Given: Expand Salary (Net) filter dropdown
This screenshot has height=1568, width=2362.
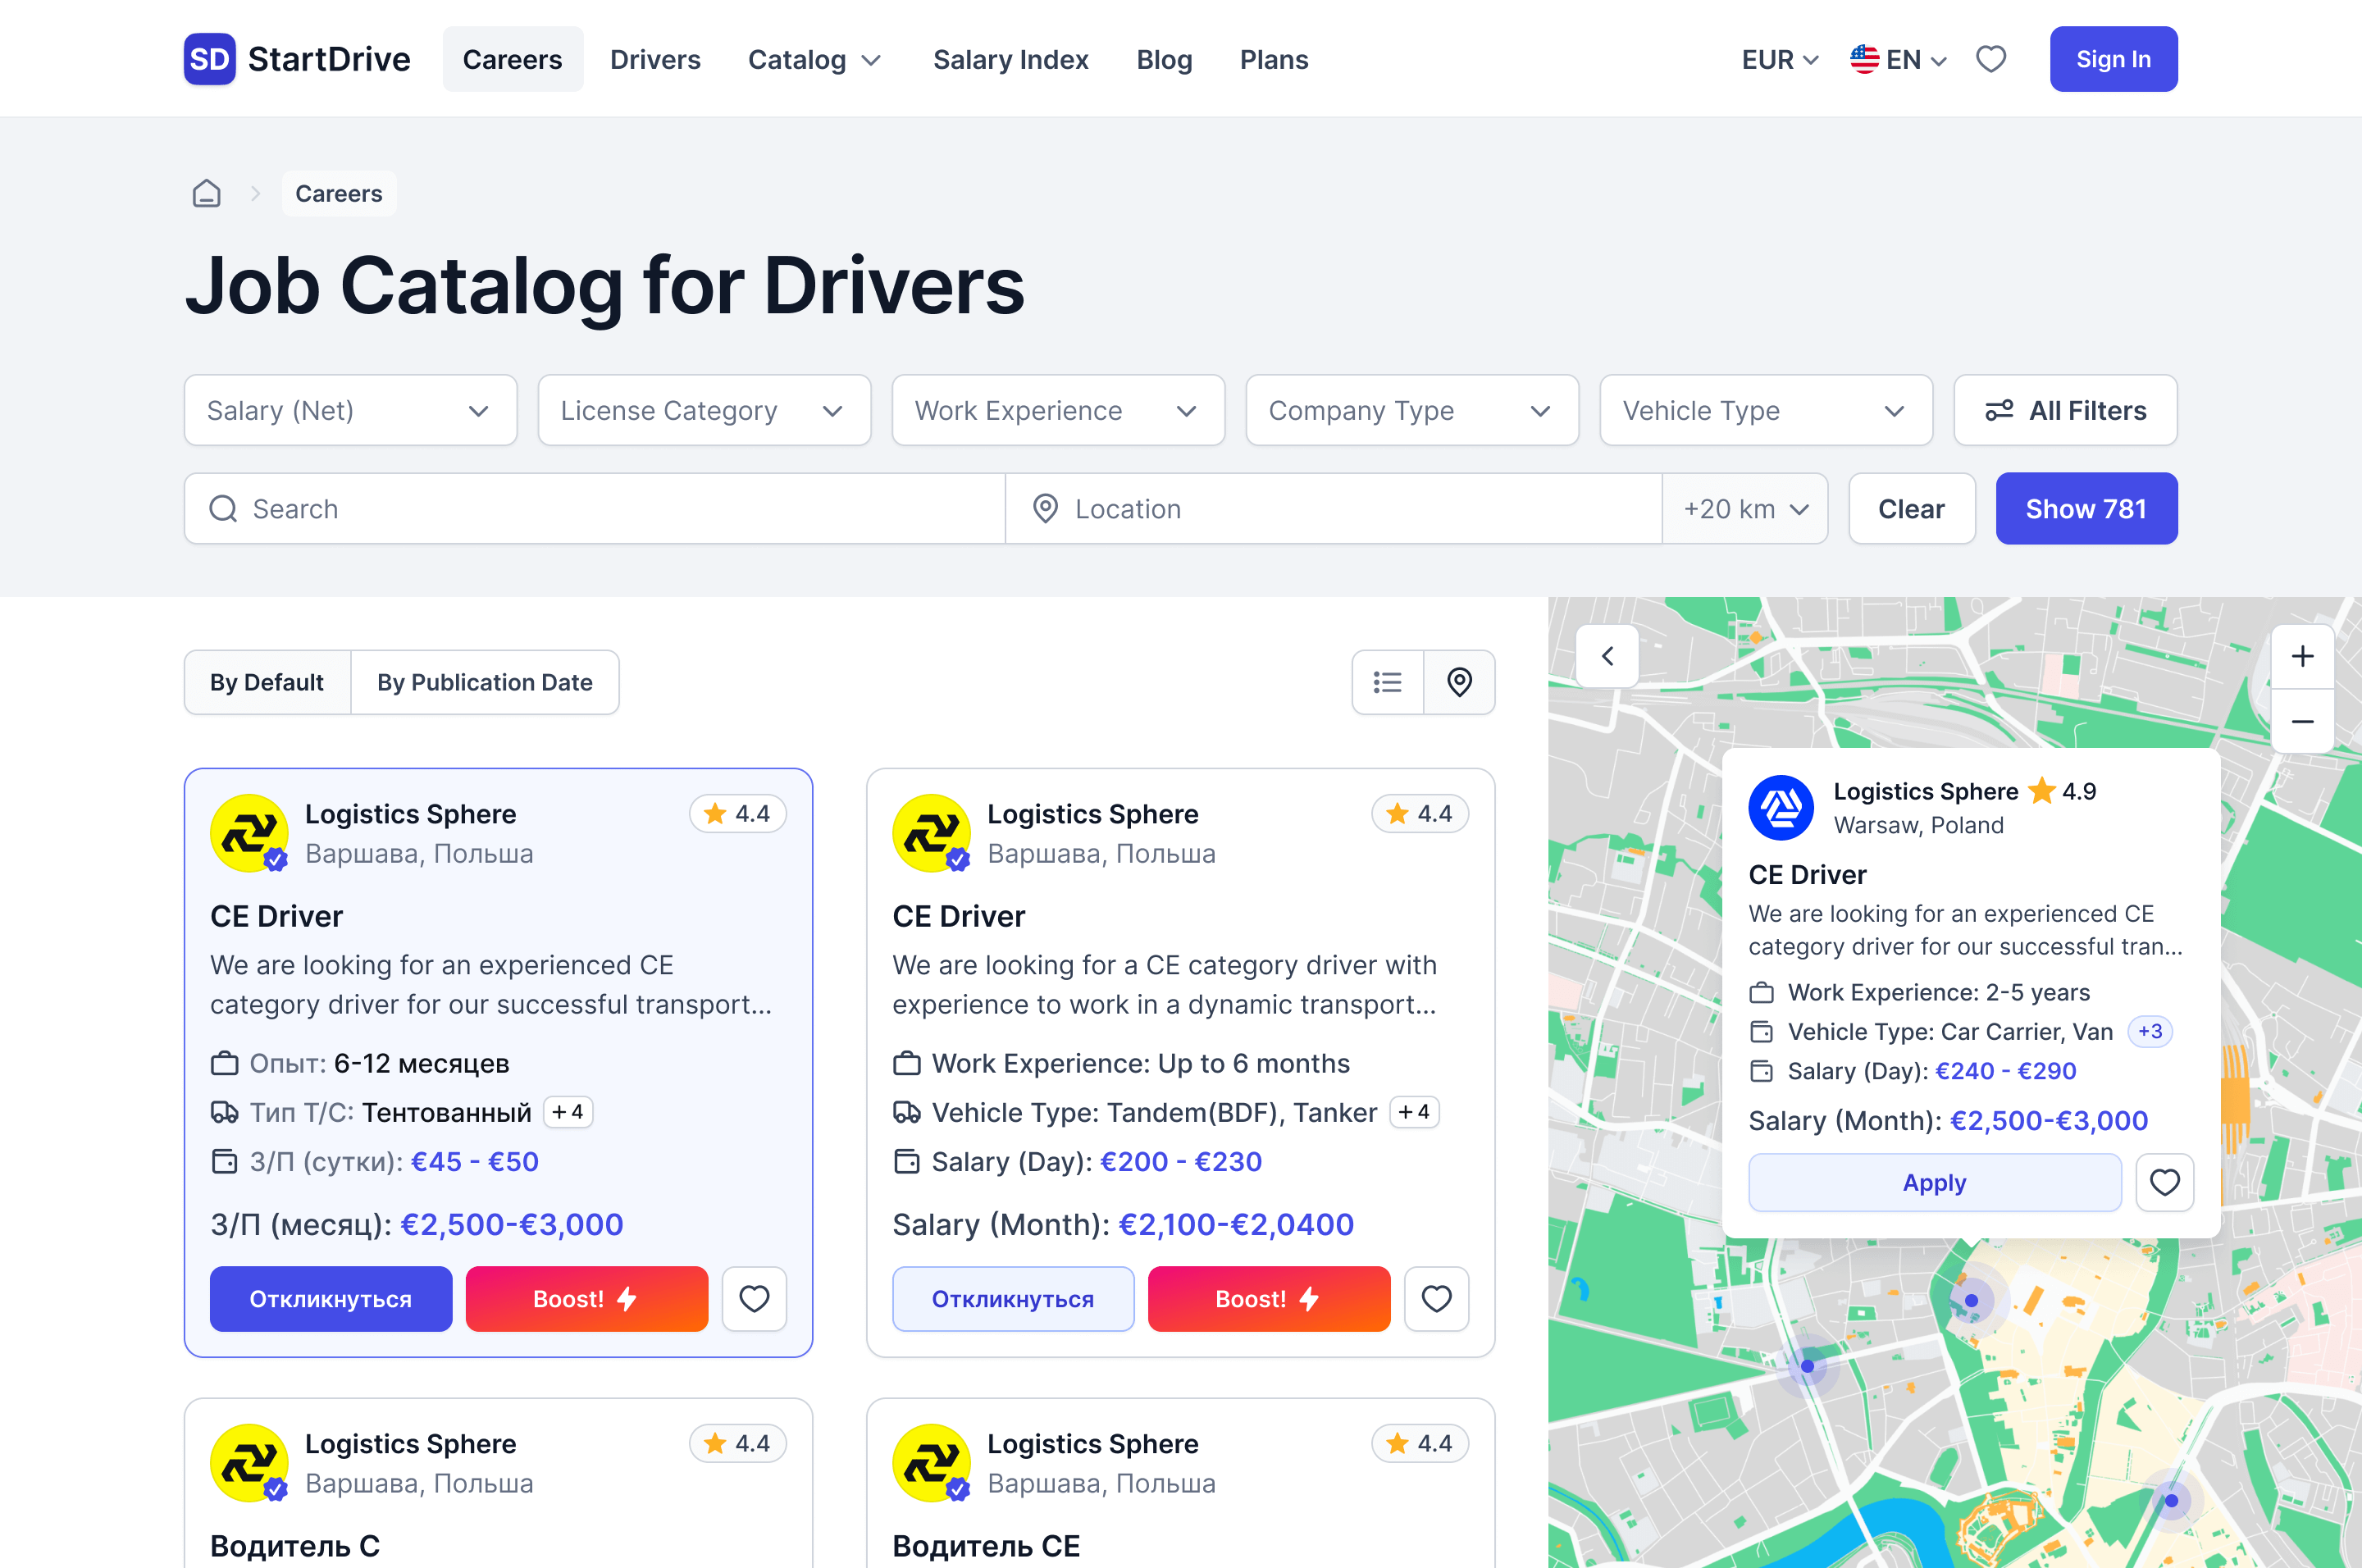Looking at the screenshot, I should pos(350,410).
